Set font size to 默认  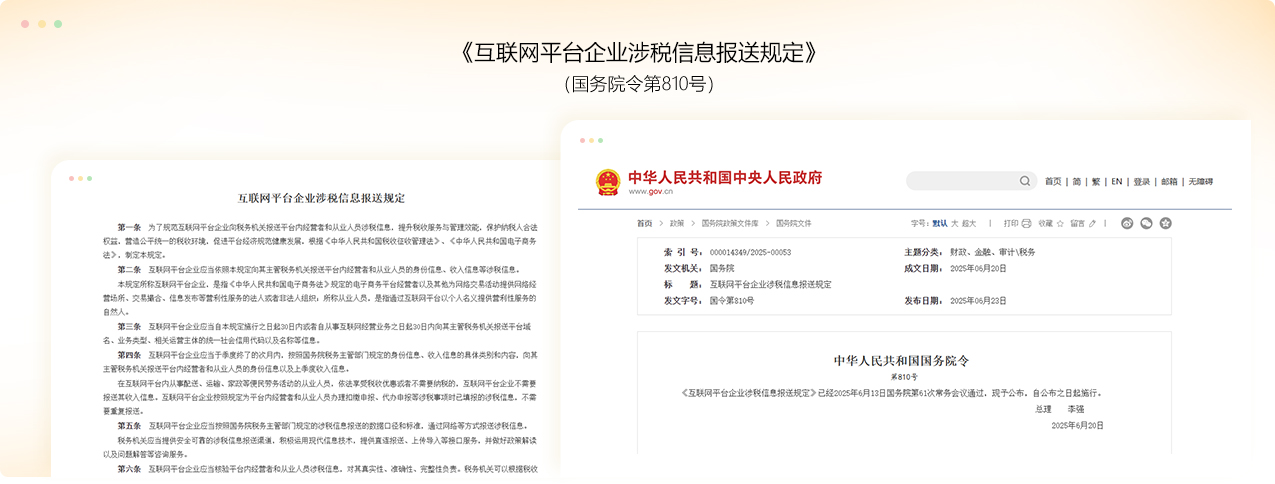coord(939,223)
